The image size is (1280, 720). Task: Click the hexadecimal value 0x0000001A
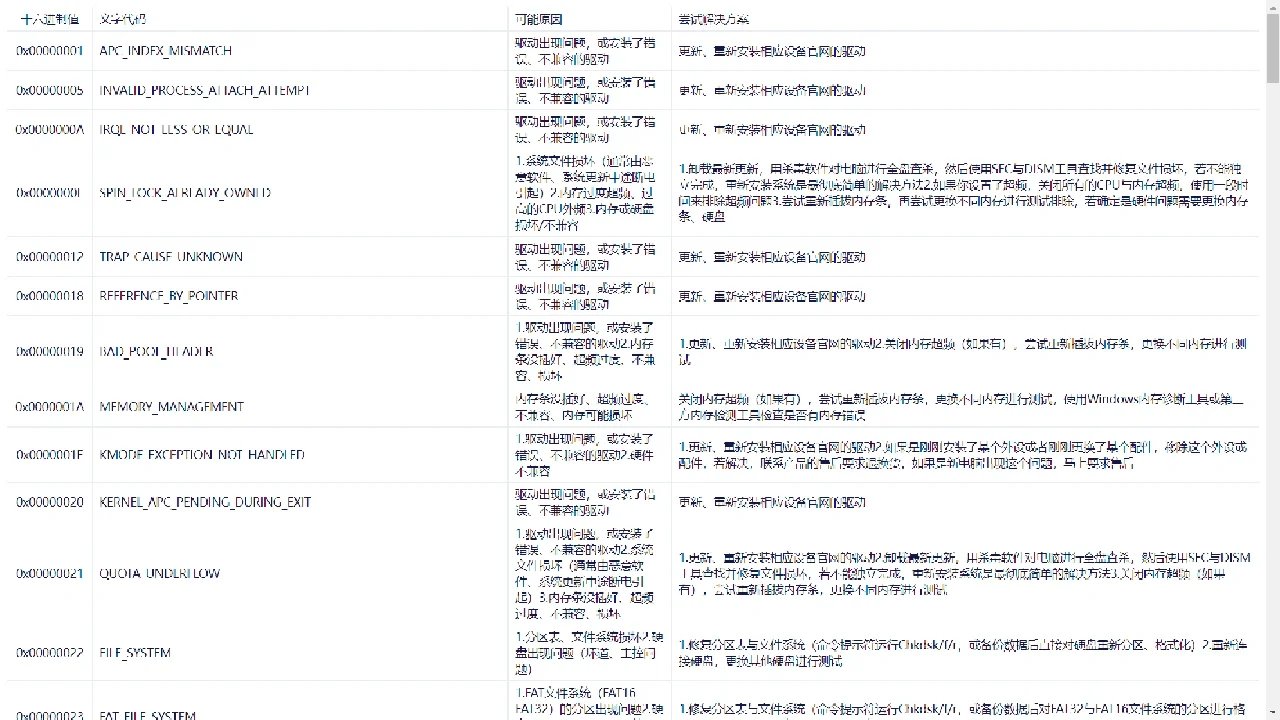tap(48, 406)
